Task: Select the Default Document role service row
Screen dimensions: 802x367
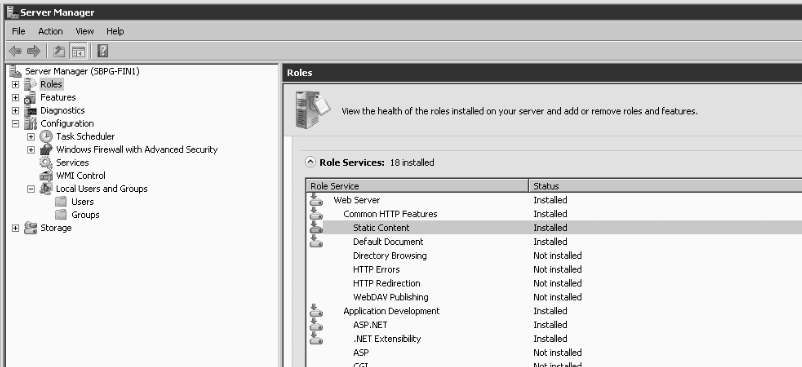Action: click(x=554, y=242)
